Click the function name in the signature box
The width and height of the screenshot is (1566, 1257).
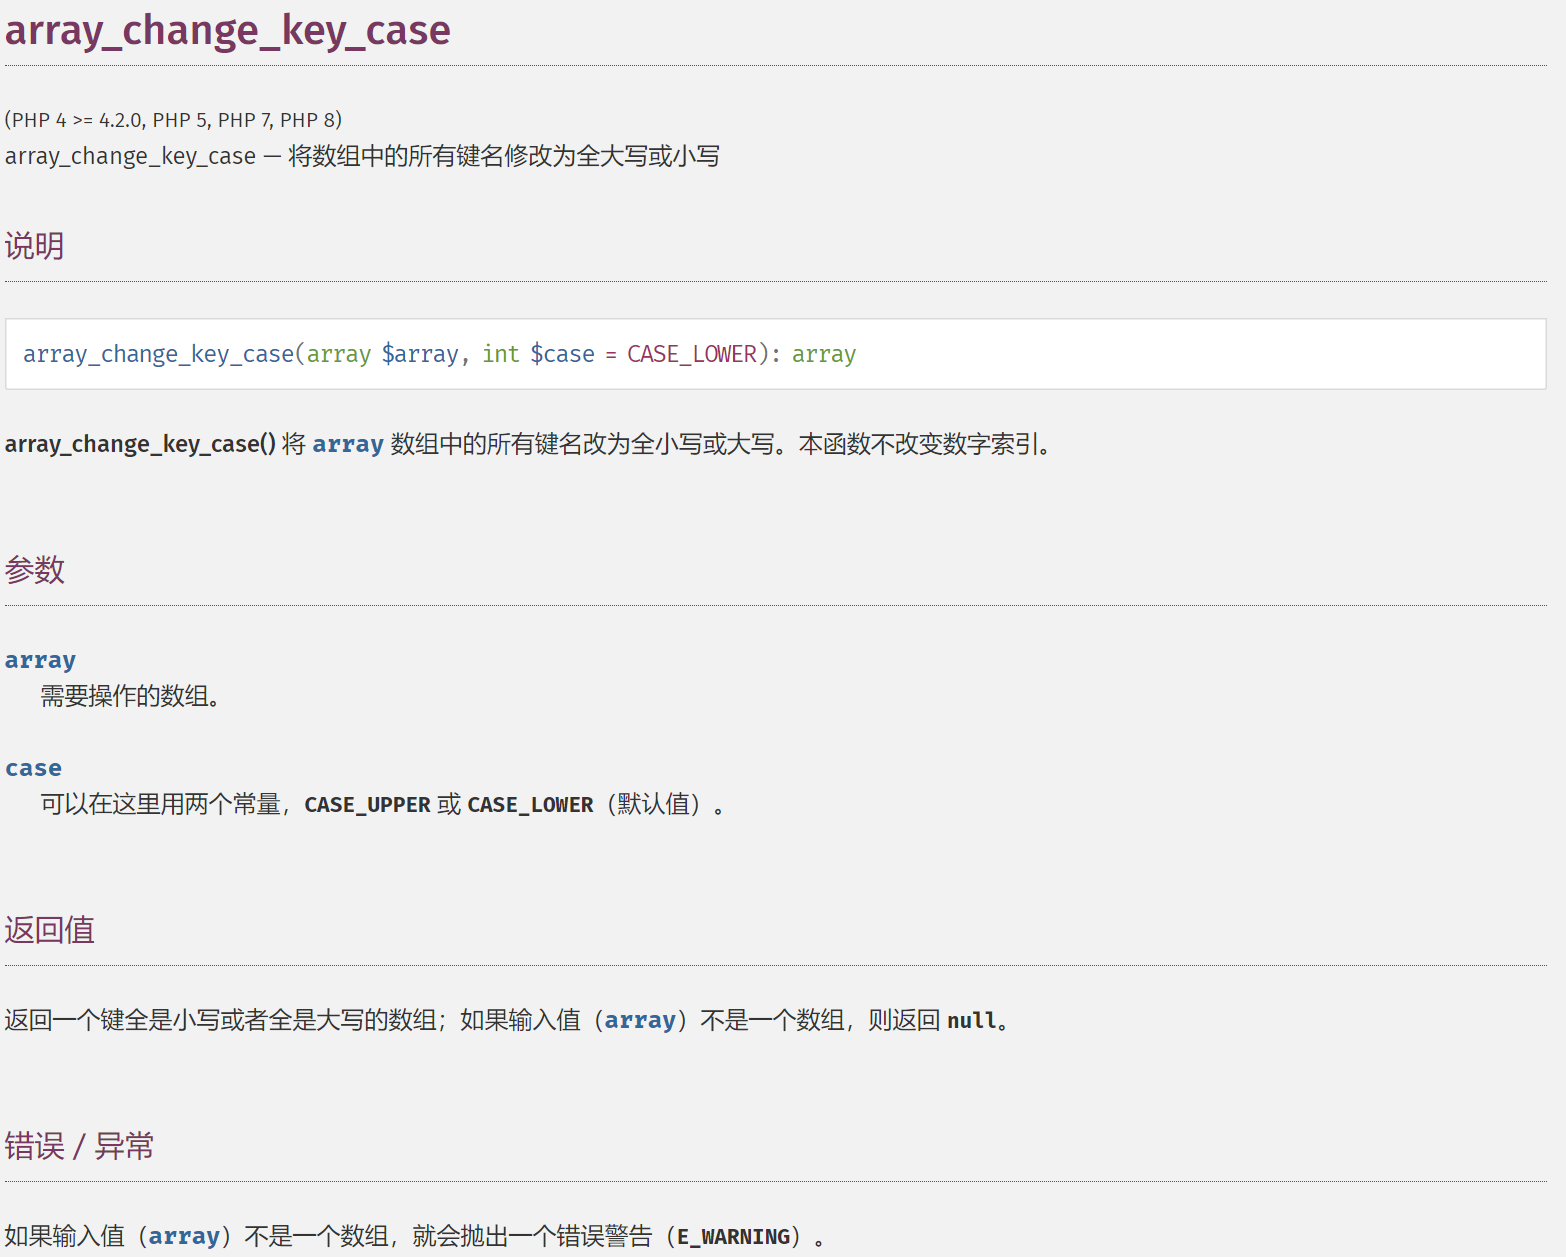pyautogui.click(x=158, y=354)
